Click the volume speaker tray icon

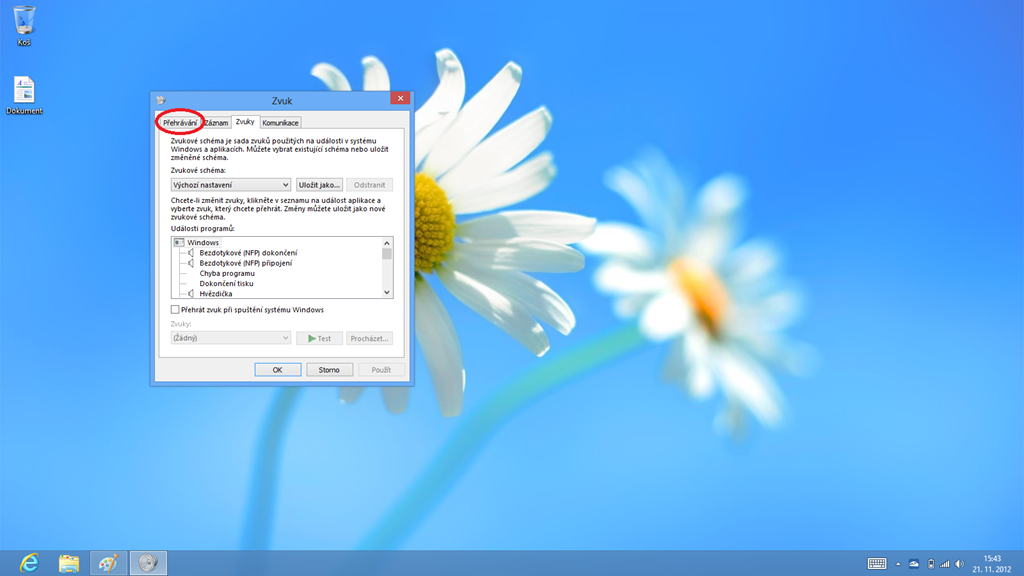959,564
